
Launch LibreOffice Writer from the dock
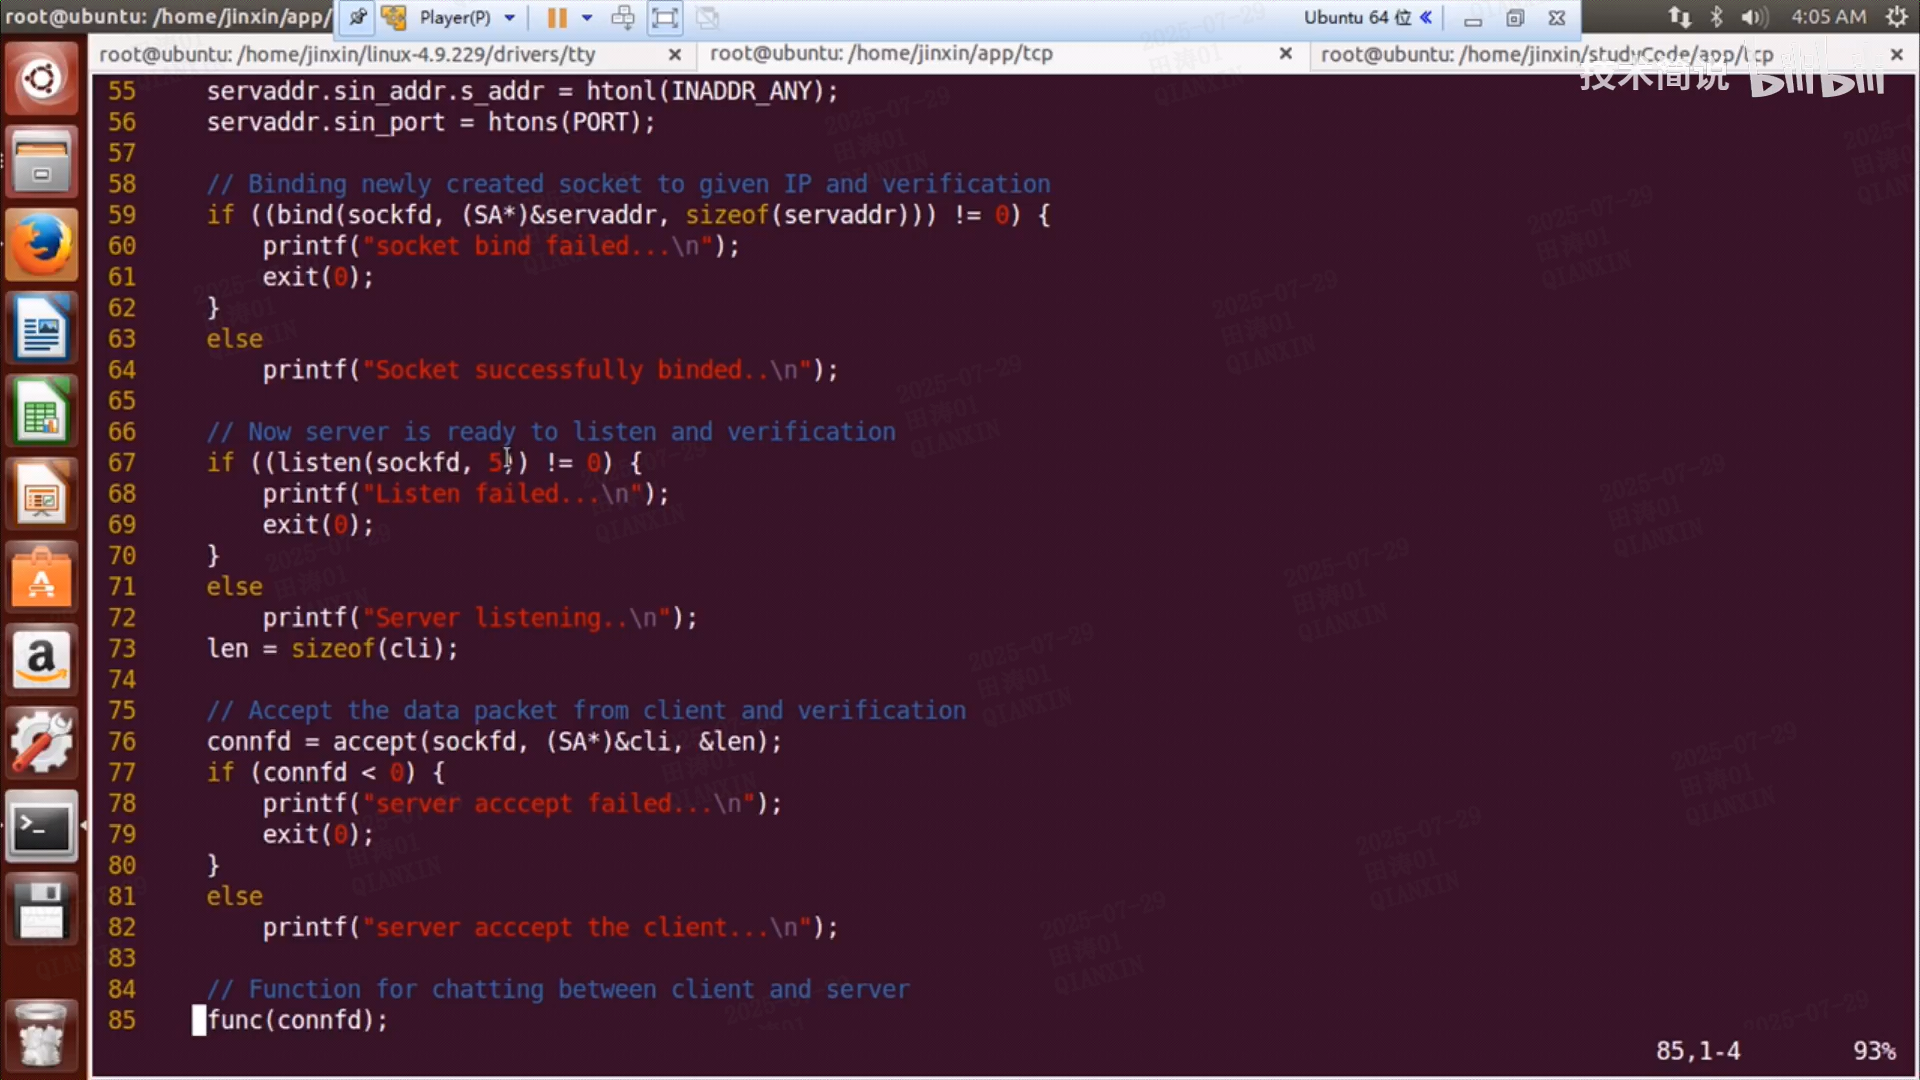tap(41, 328)
